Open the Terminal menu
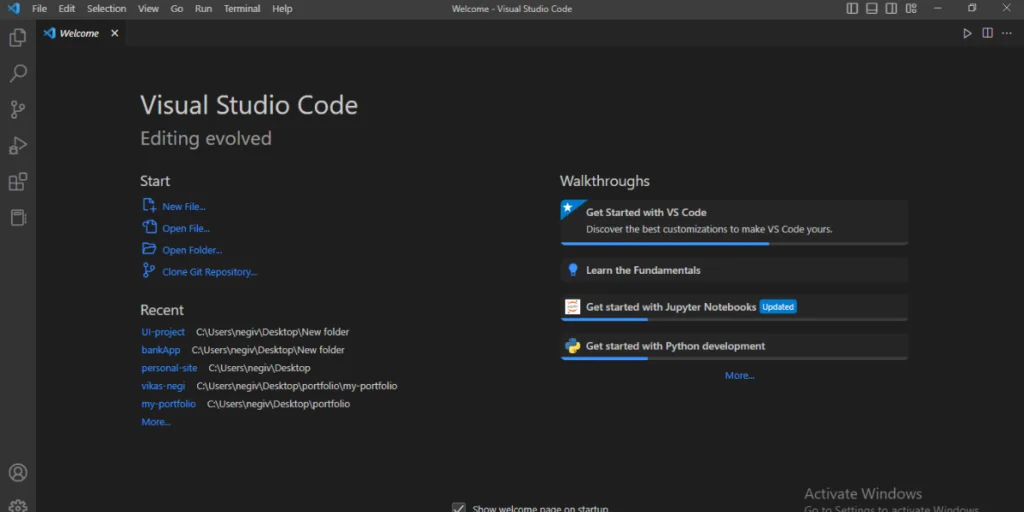1024x512 pixels. [242, 8]
